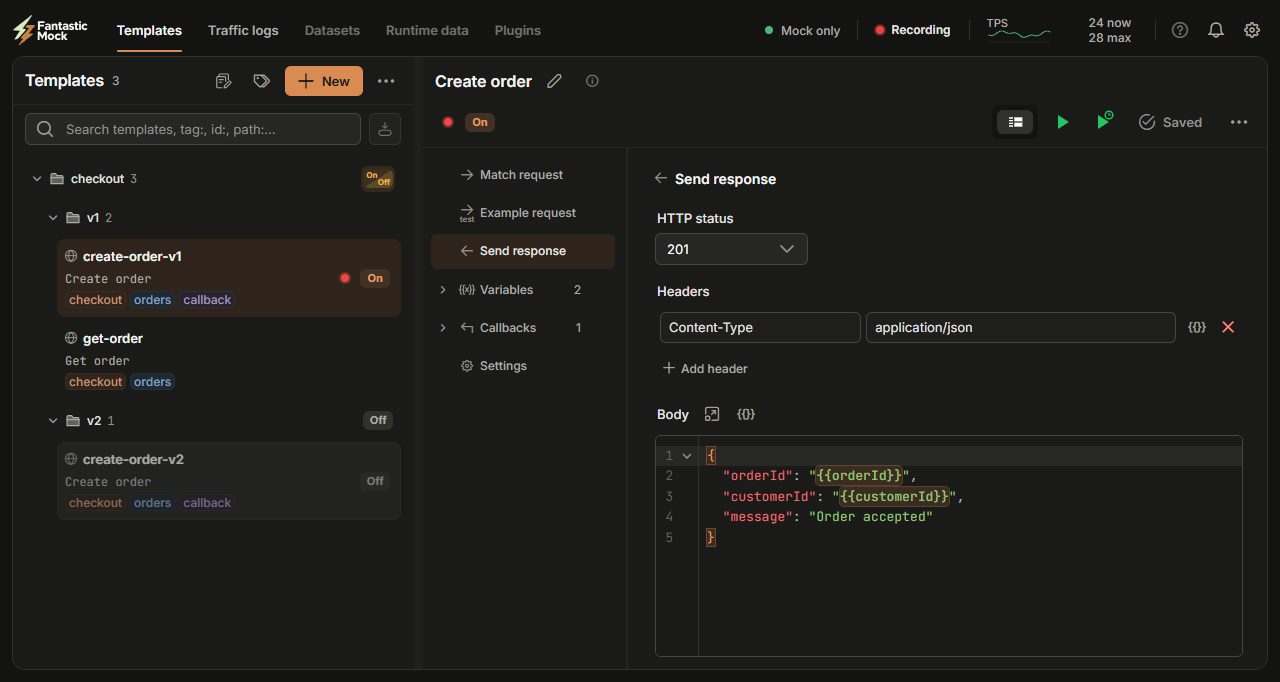Fold the JSON body at line 1

(687, 456)
